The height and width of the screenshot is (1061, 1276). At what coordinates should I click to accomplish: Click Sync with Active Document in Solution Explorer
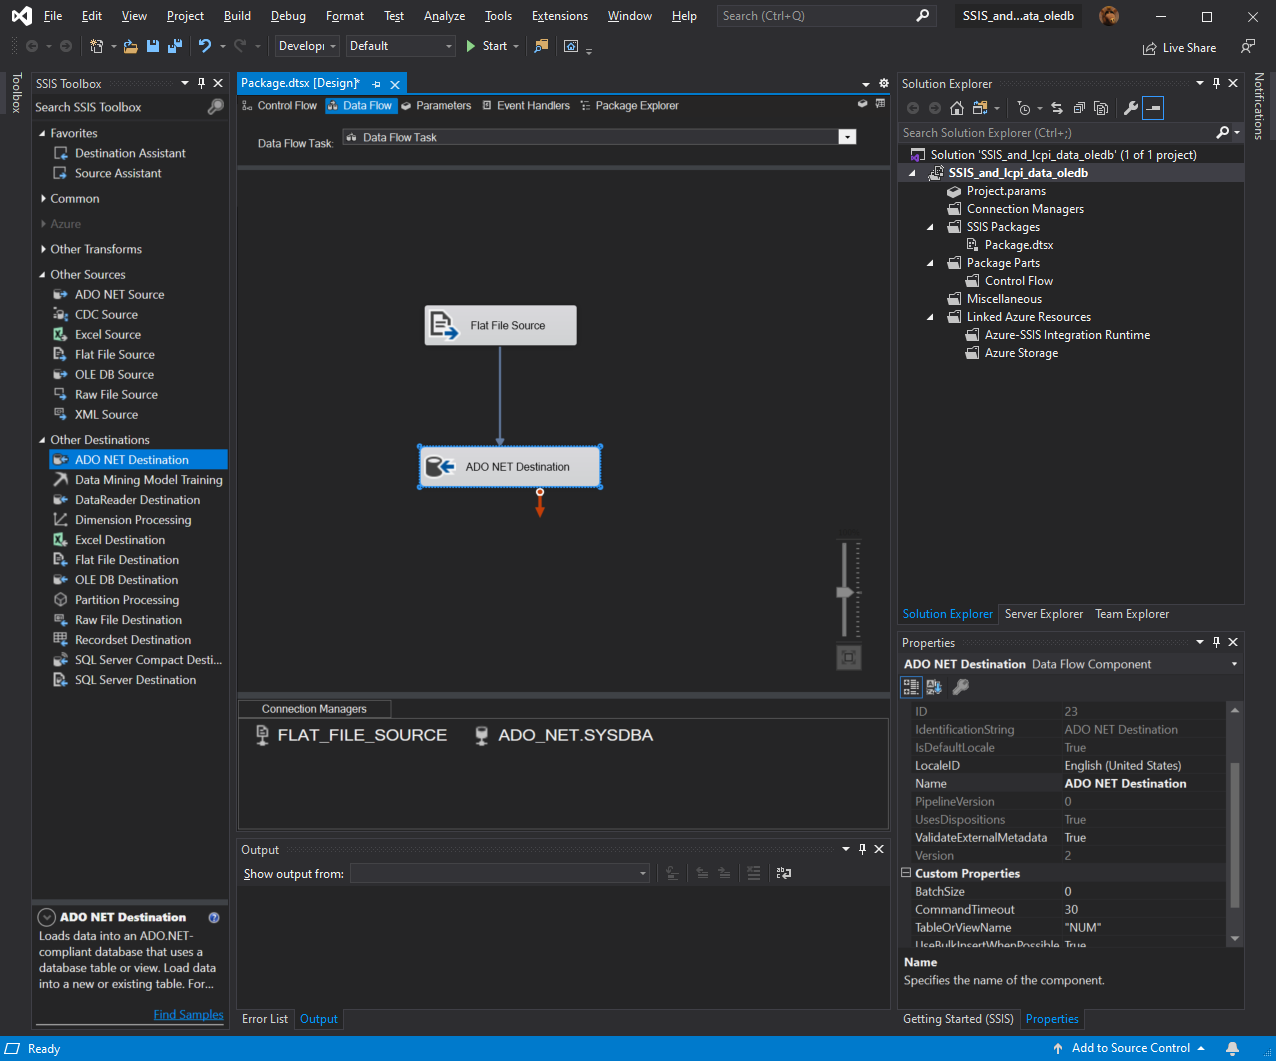pos(1057,108)
